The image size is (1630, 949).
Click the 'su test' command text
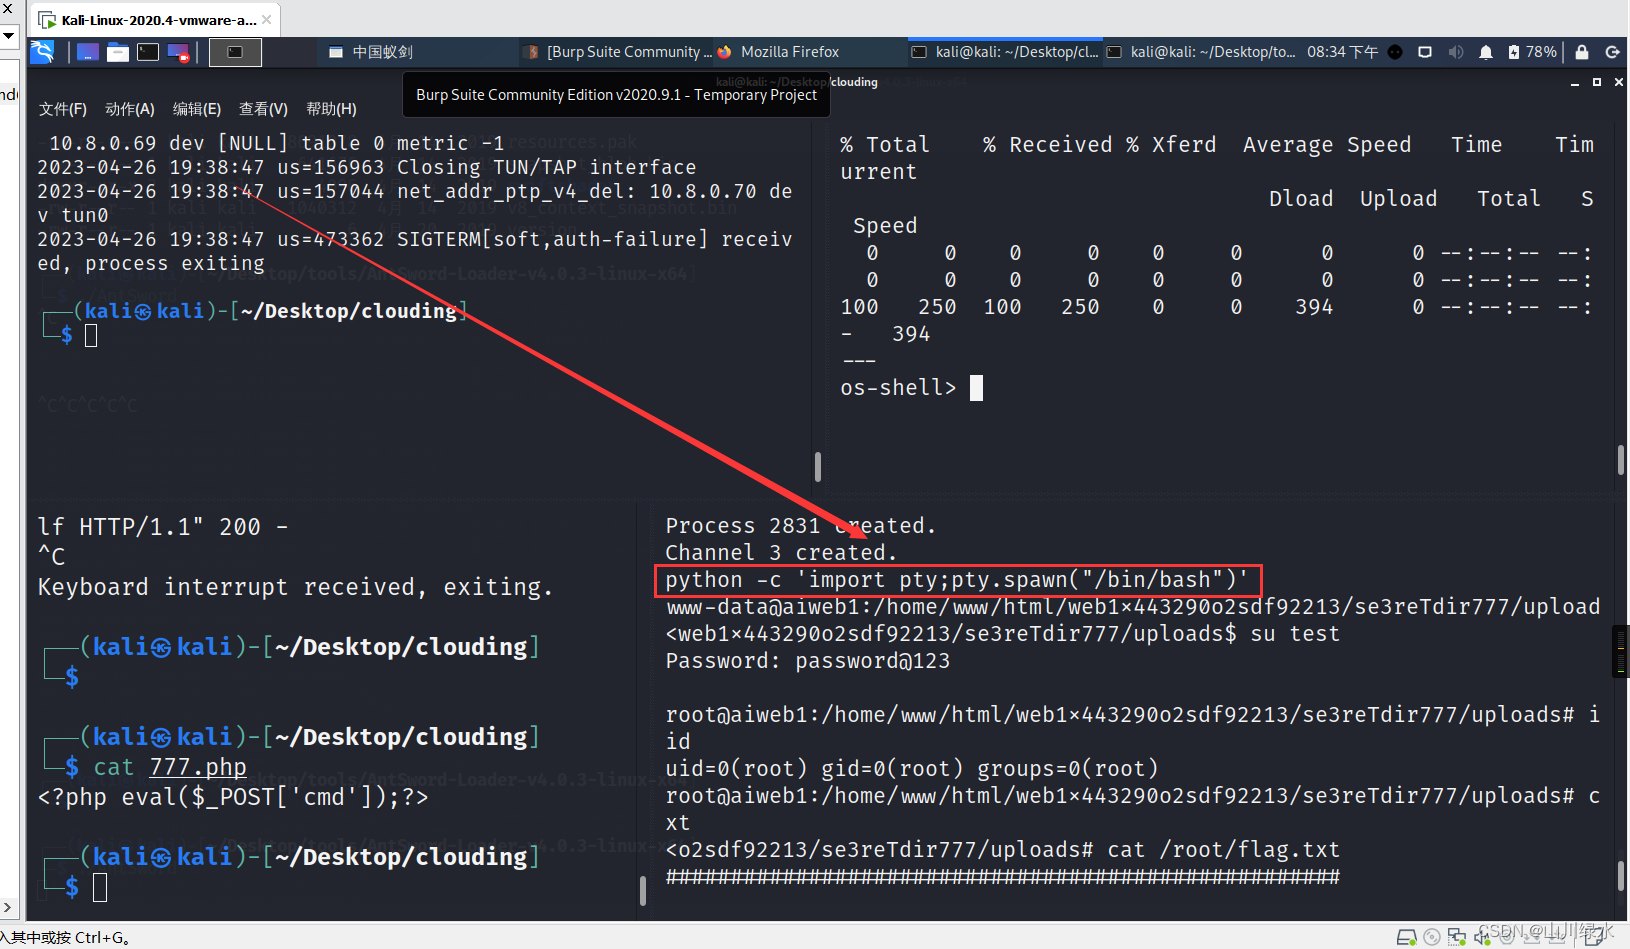click(1295, 634)
